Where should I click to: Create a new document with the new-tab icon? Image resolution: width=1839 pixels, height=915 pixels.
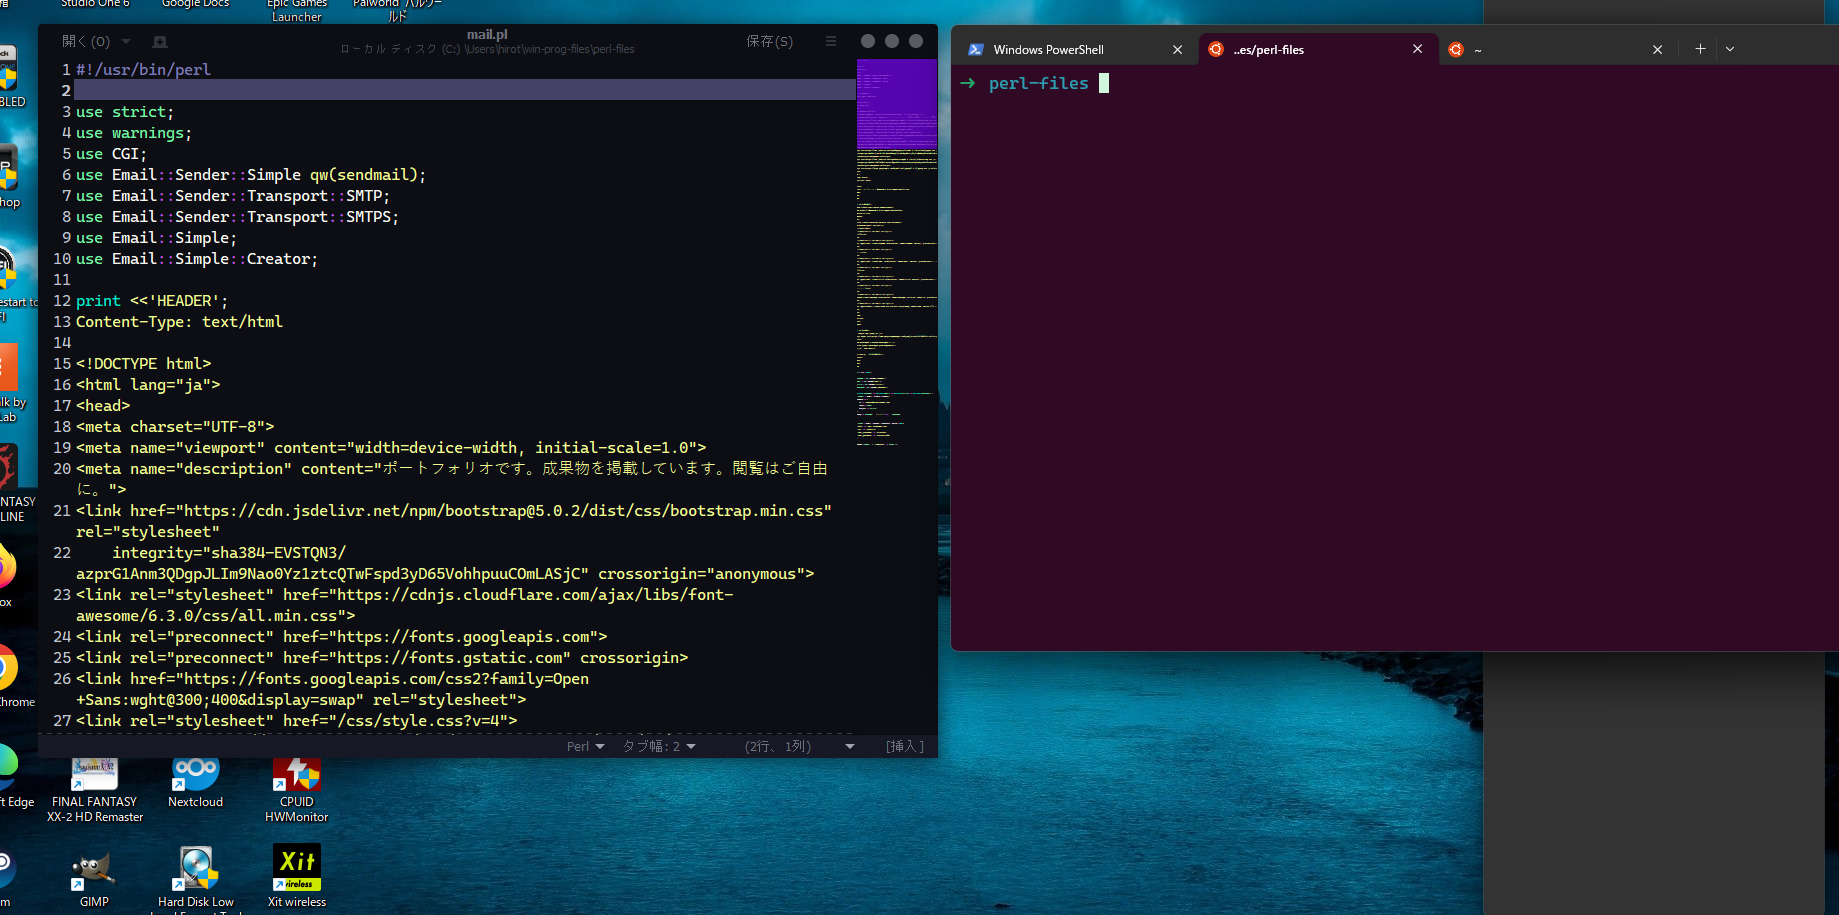[160, 42]
